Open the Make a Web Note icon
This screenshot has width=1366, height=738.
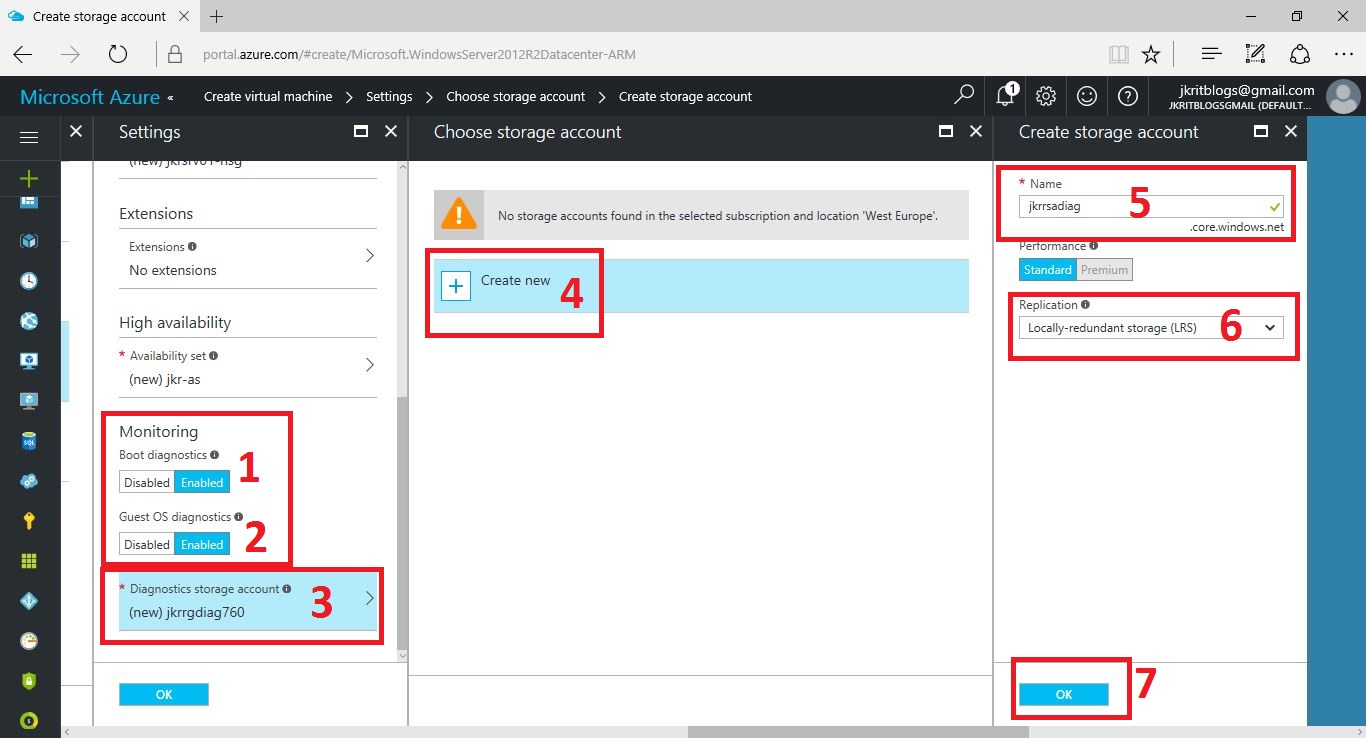point(1255,54)
